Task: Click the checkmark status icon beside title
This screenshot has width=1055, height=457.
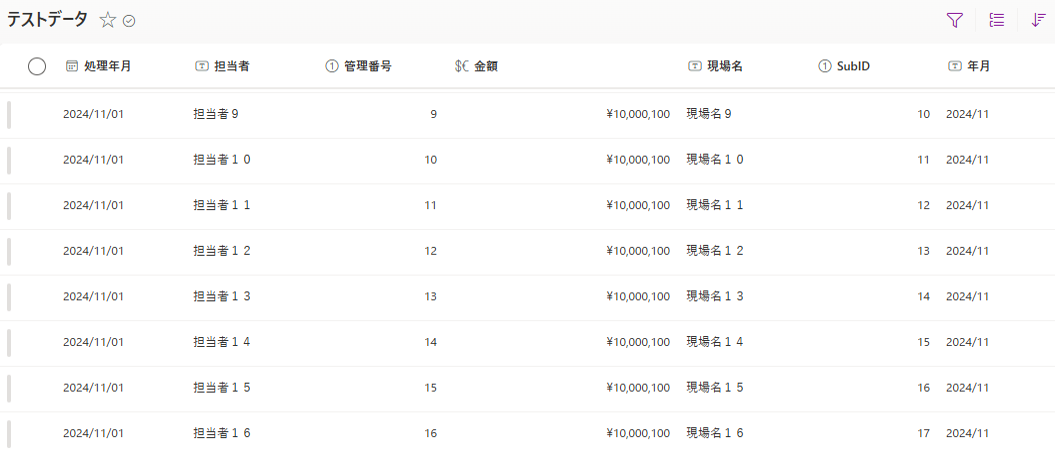Action: [129, 21]
